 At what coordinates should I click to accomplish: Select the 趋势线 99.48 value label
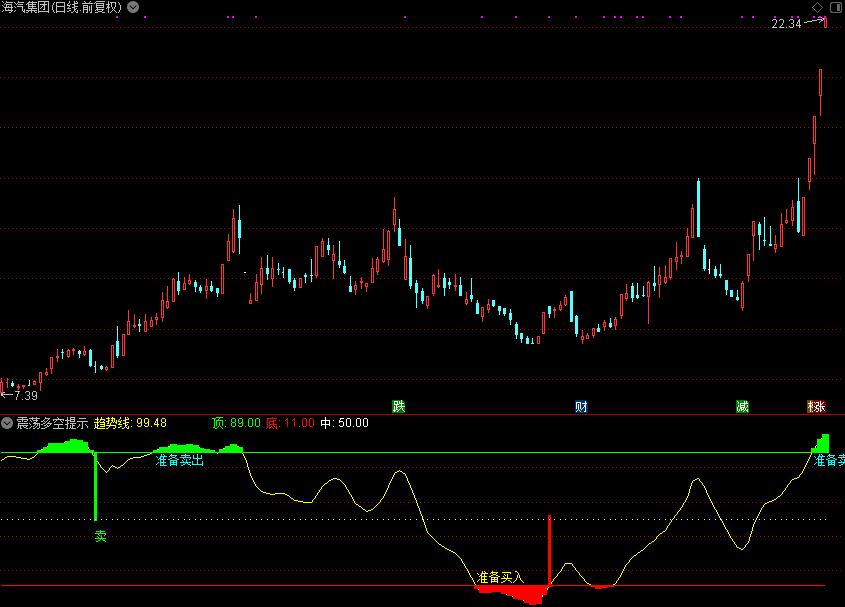[130, 423]
